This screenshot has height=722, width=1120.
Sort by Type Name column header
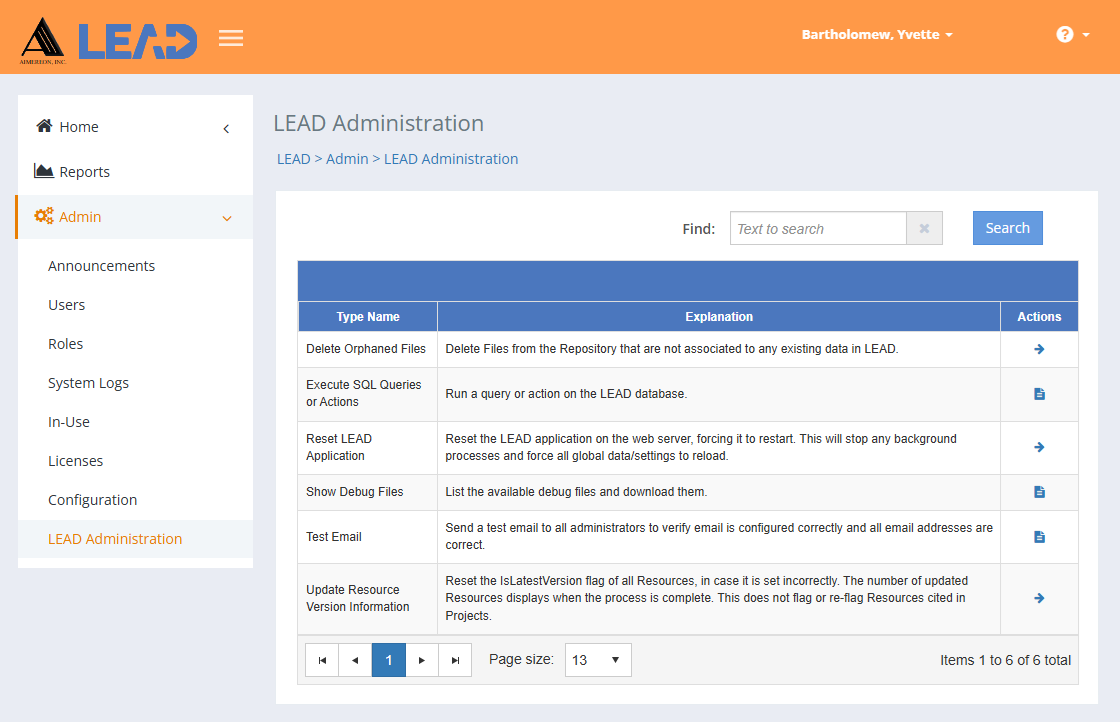[368, 316]
